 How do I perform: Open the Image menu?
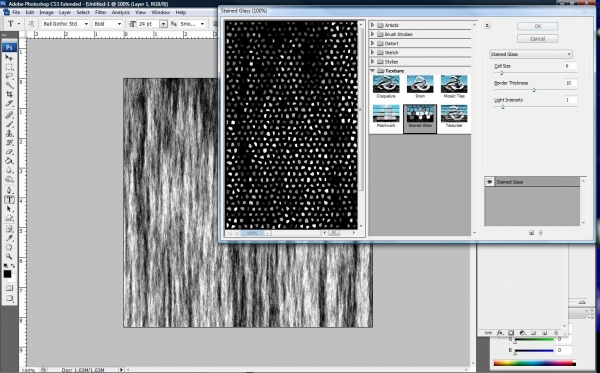click(46, 12)
